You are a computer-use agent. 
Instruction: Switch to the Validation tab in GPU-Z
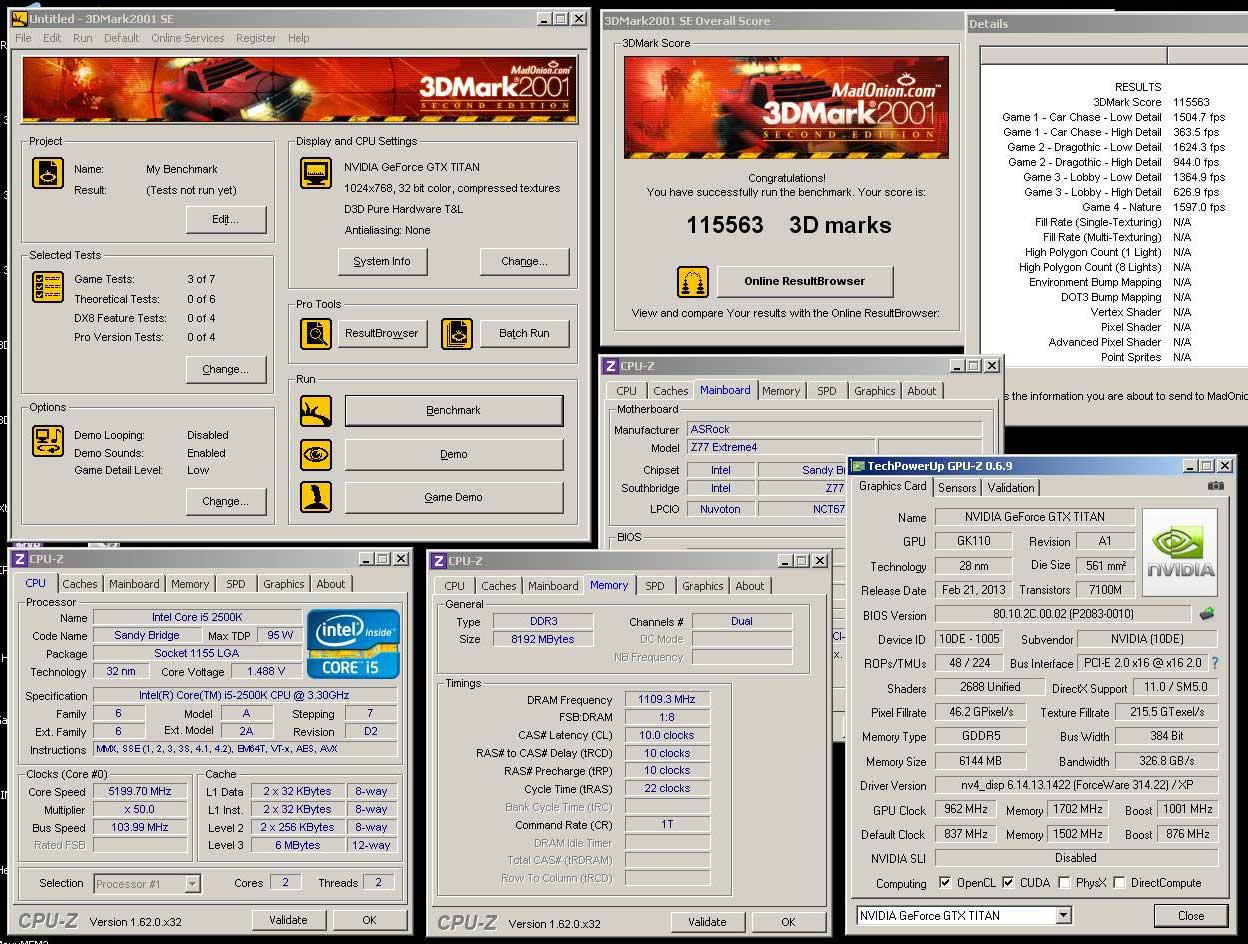pyautogui.click(x=1011, y=488)
